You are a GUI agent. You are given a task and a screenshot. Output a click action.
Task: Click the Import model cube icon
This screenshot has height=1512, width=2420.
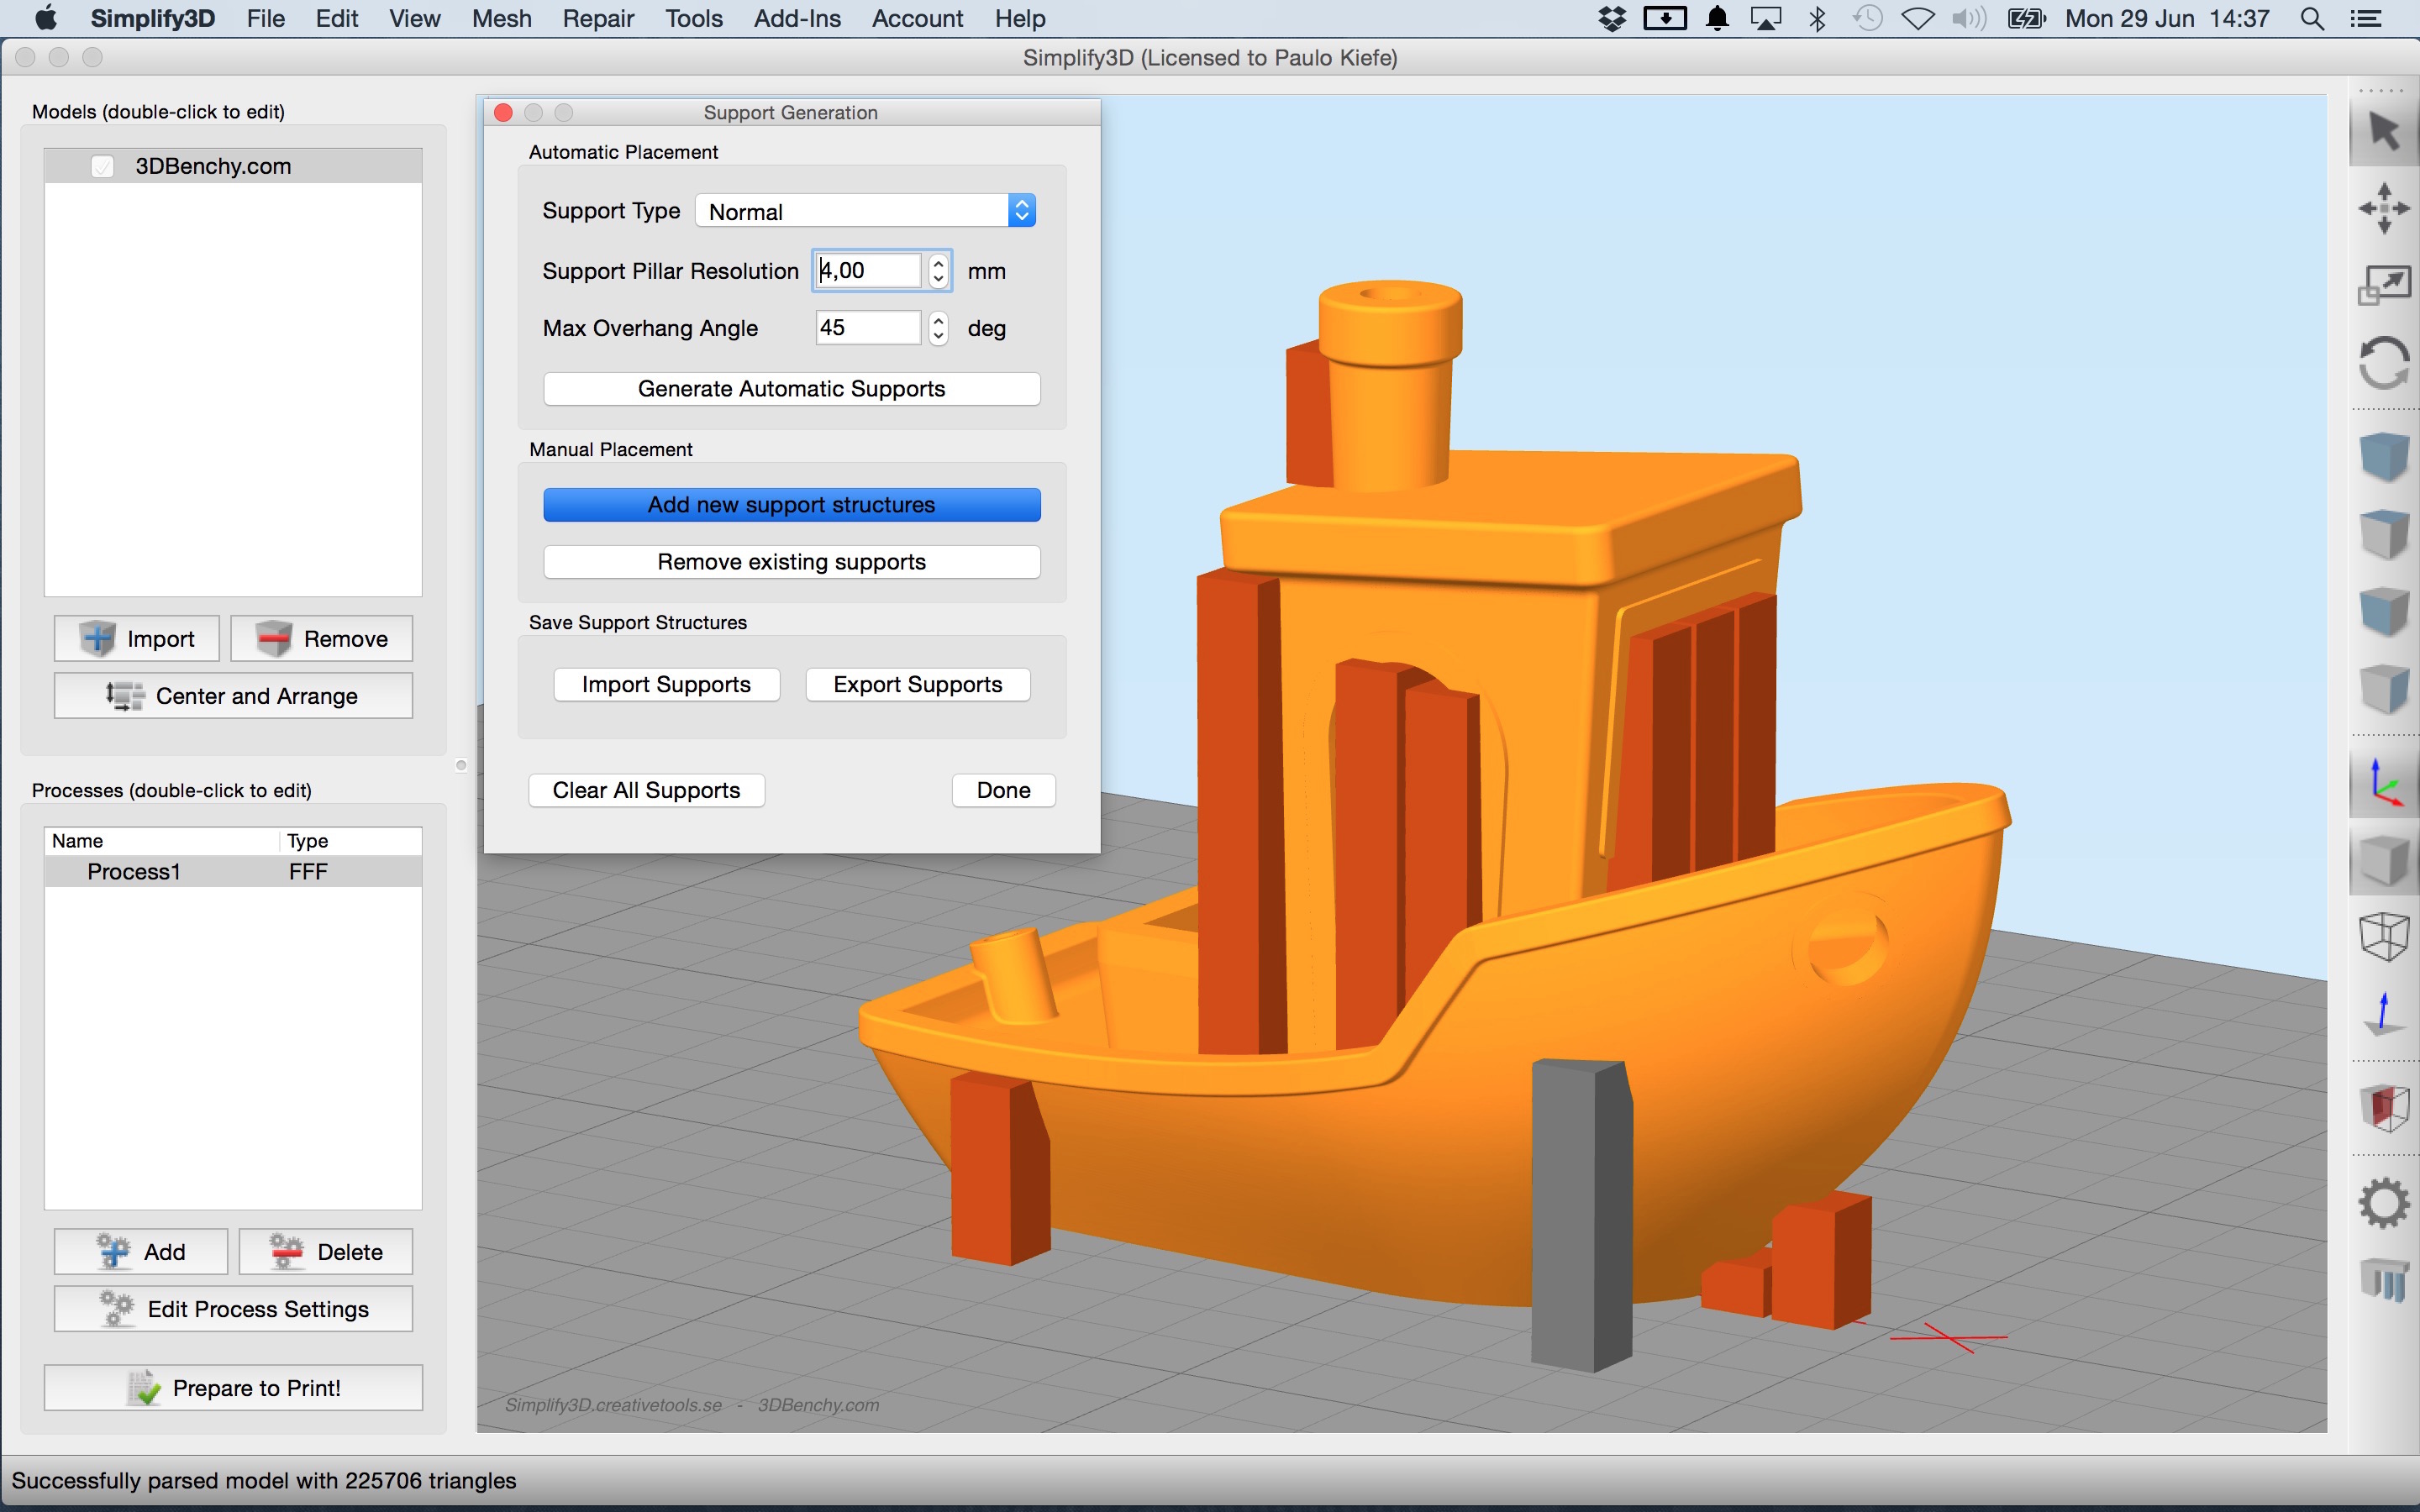coord(98,638)
